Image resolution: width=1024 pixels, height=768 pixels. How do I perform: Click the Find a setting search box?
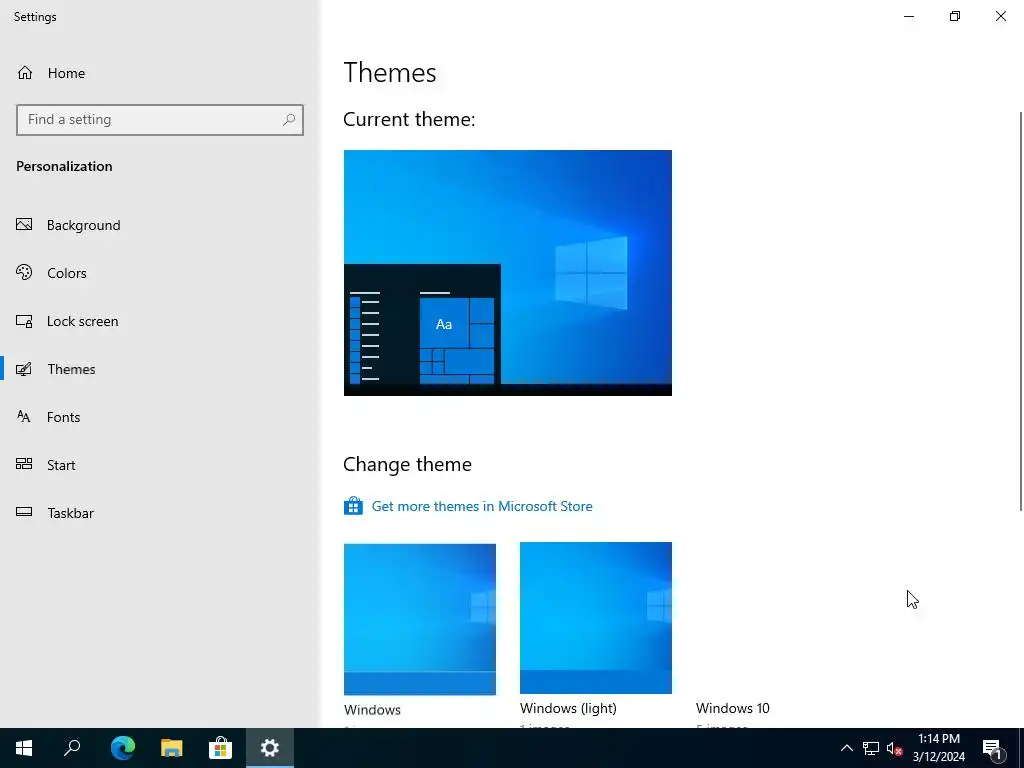(x=160, y=120)
